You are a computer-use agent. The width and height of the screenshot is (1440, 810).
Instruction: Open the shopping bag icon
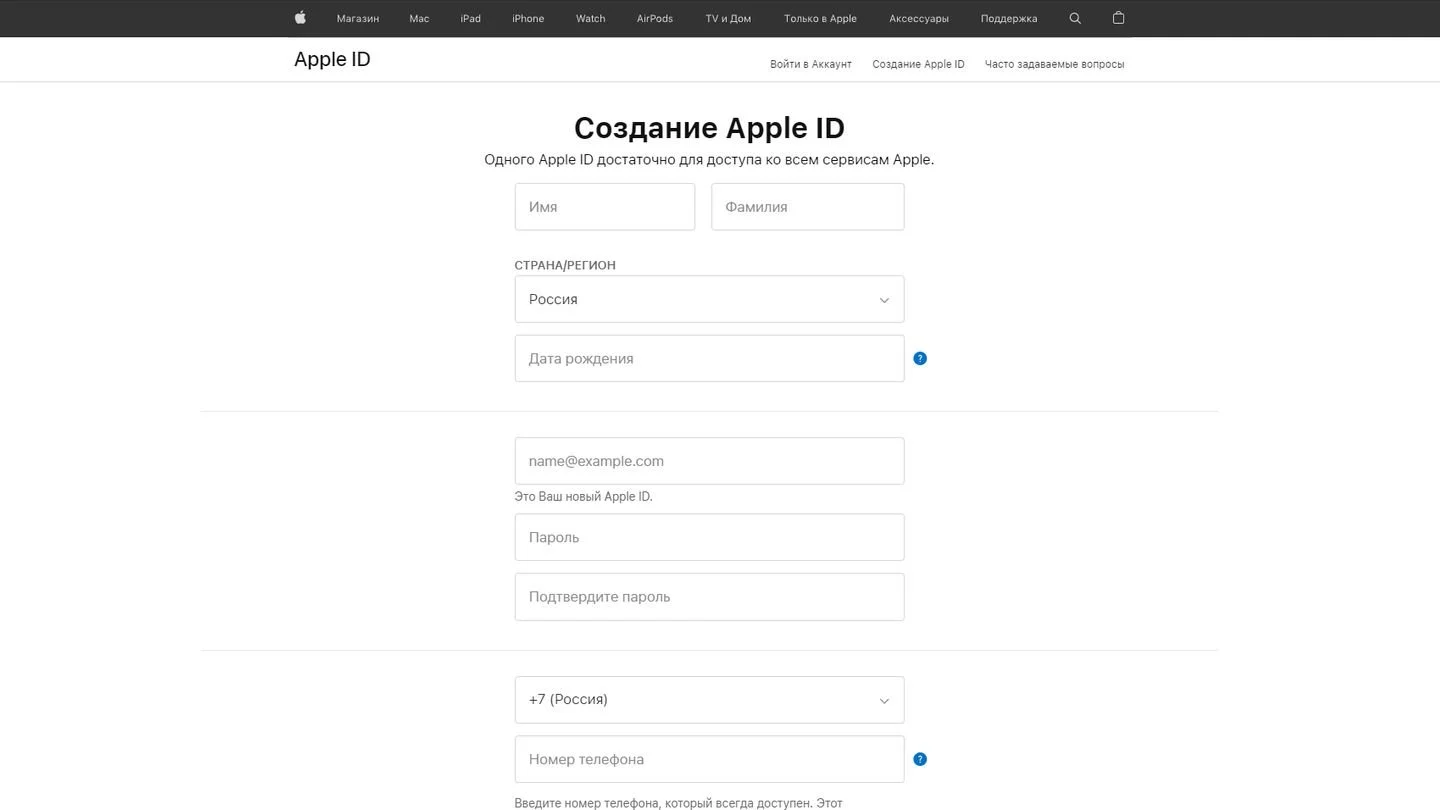[1118, 18]
